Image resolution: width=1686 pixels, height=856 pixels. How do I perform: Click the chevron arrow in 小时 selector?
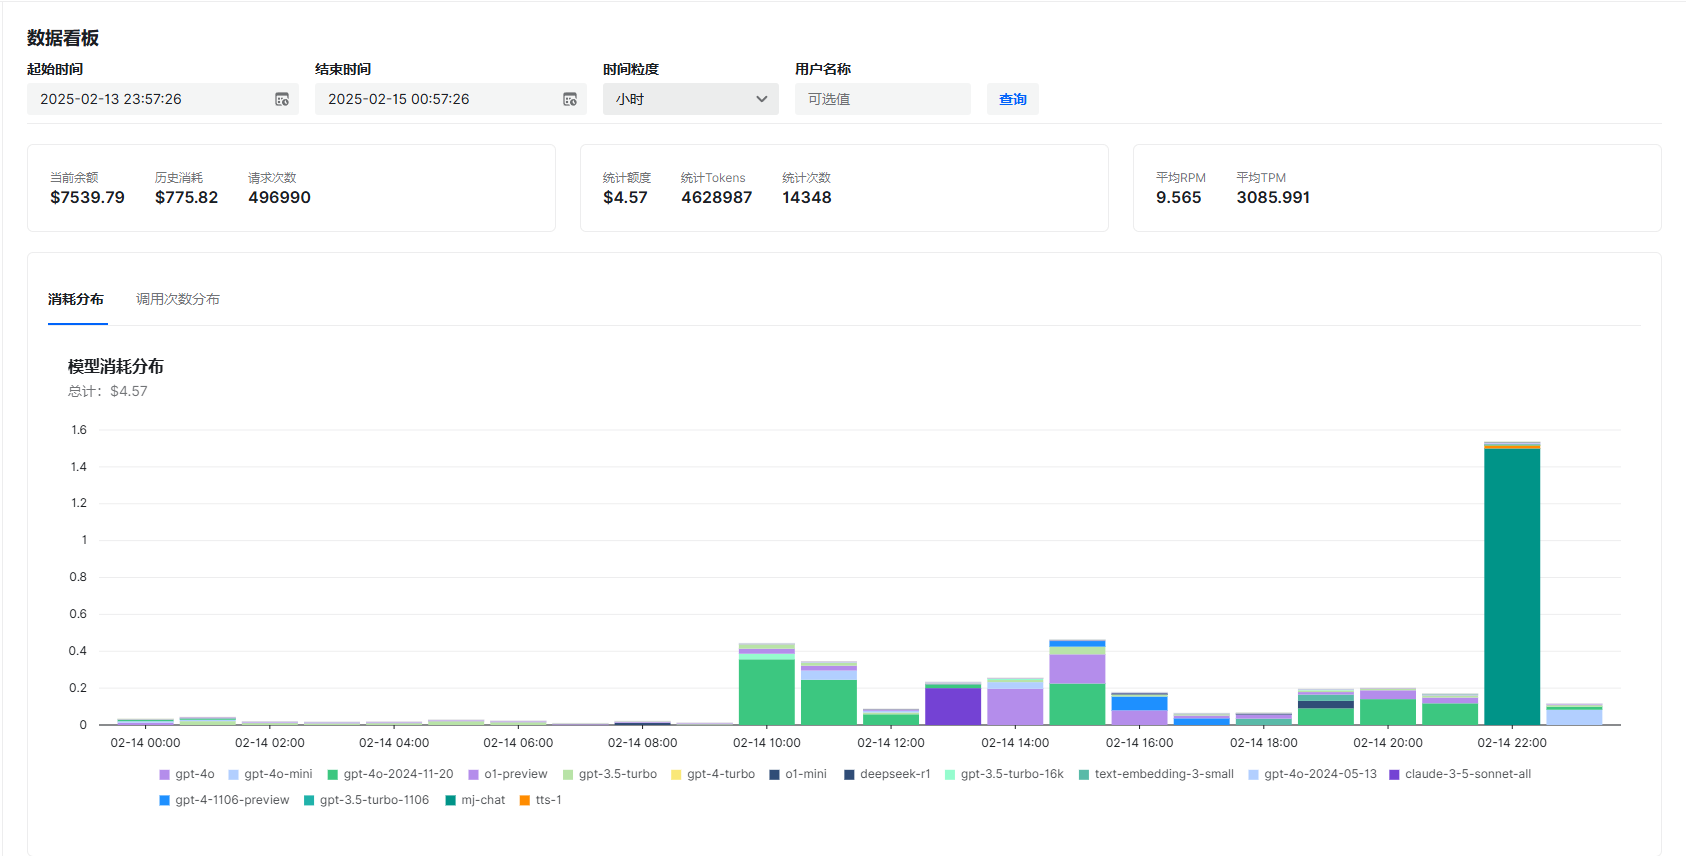(x=762, y=99)
